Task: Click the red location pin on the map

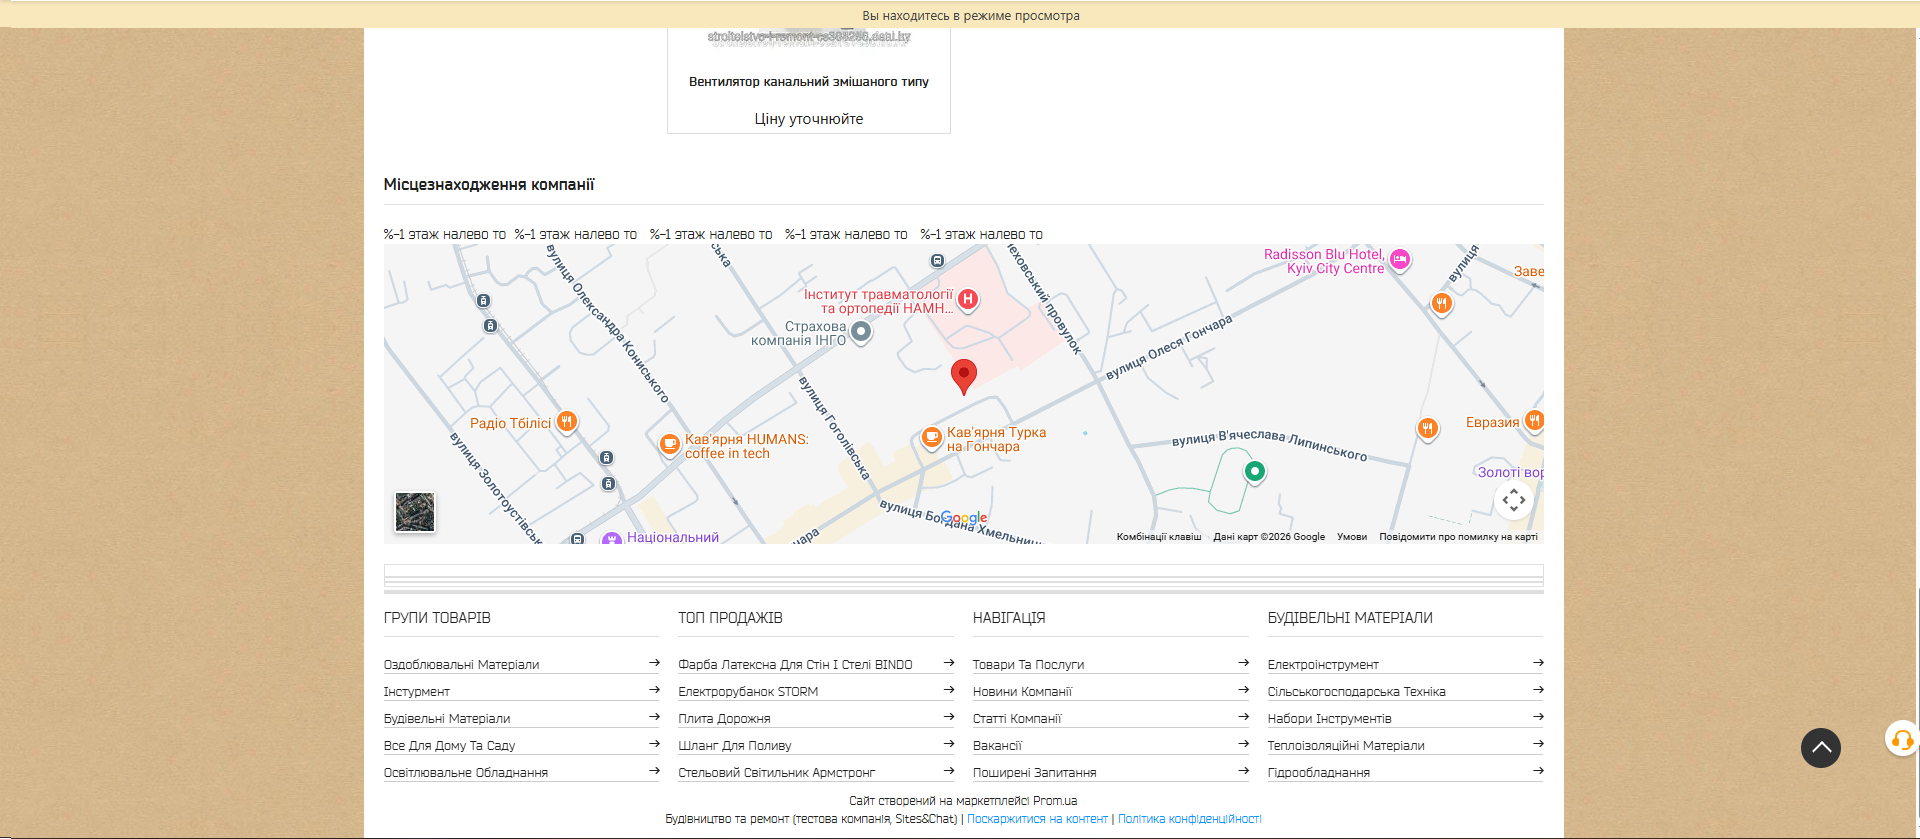Action: tap(963, 375)
